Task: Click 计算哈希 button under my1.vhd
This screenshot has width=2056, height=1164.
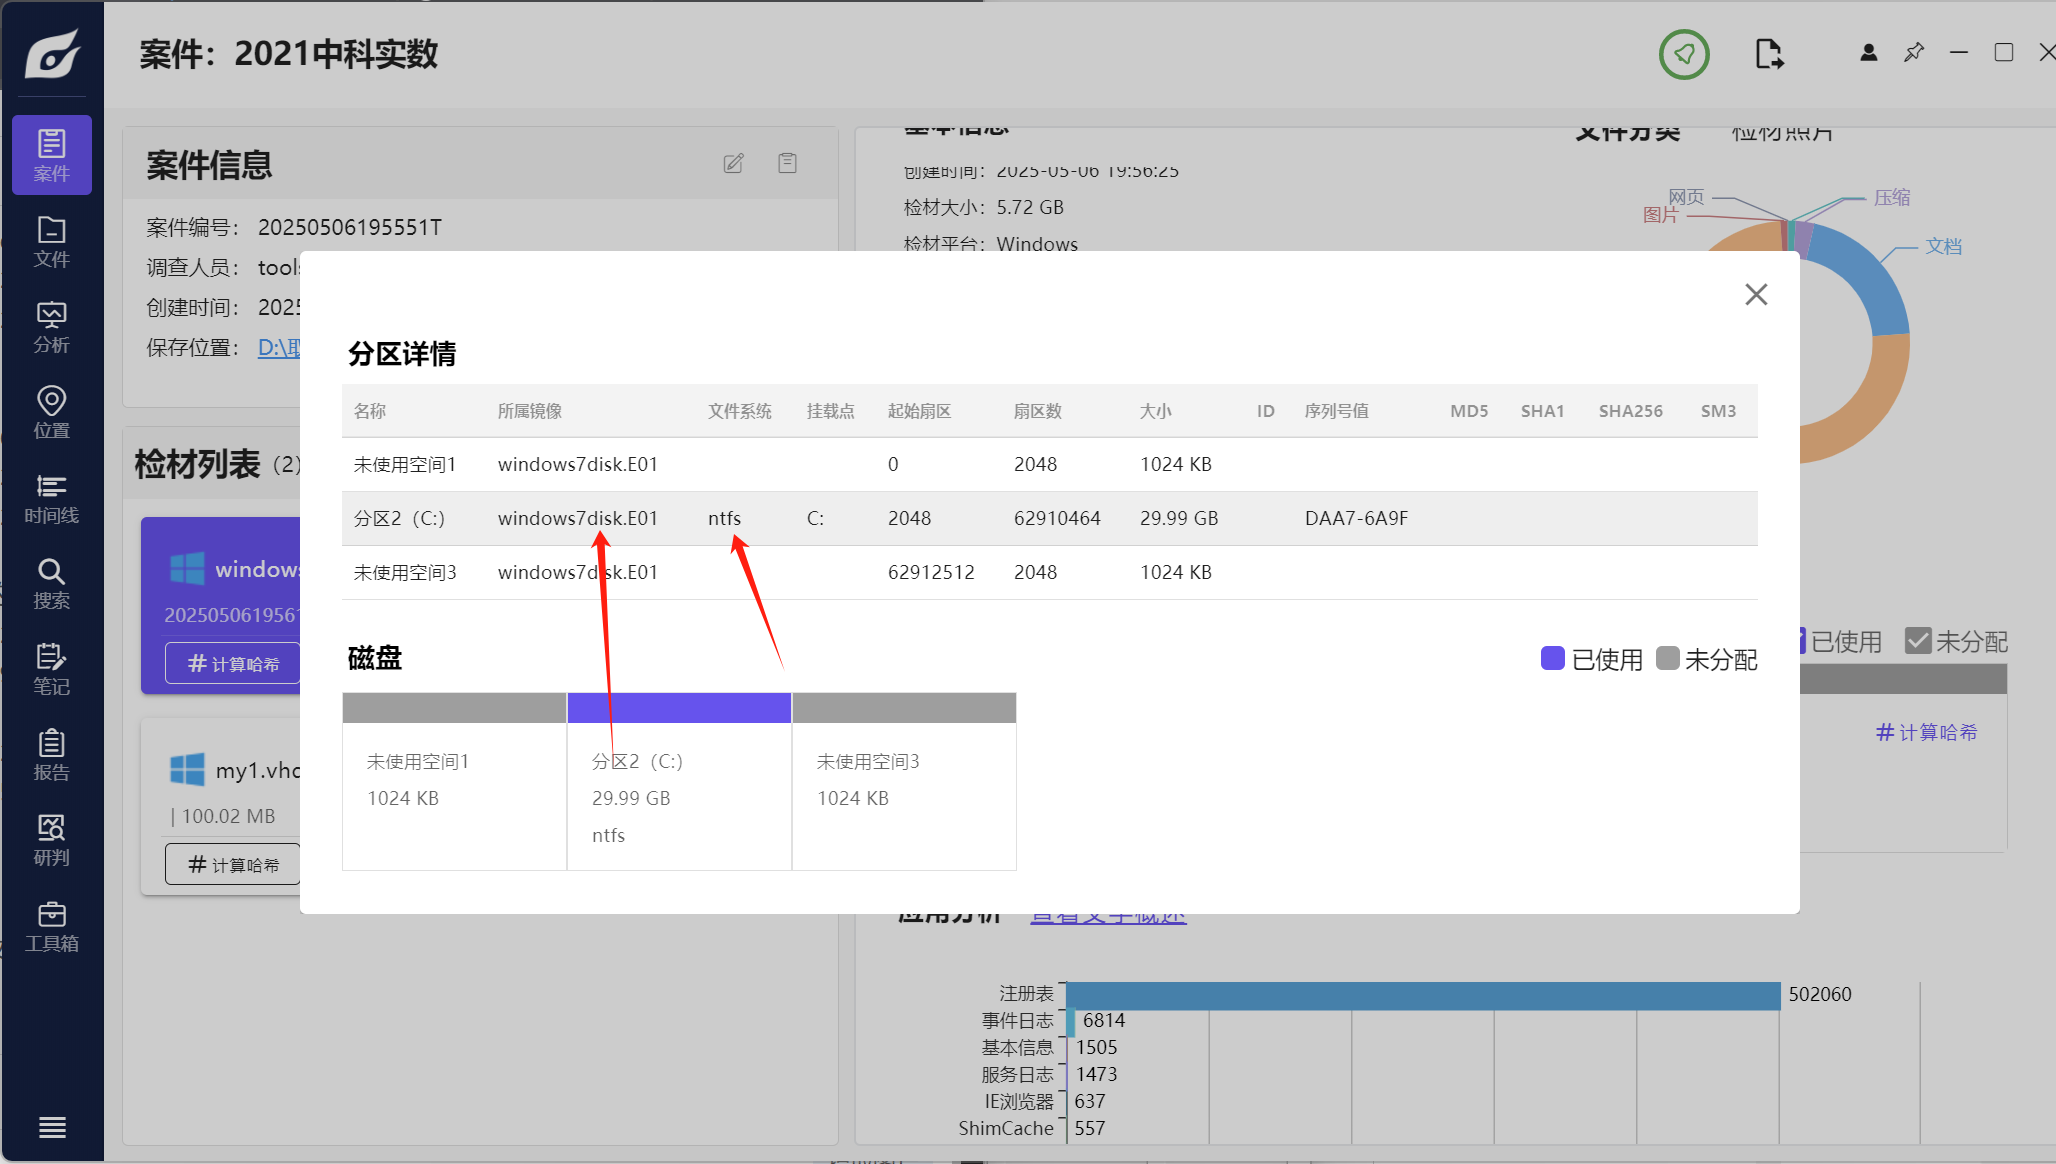Action: 234,864
